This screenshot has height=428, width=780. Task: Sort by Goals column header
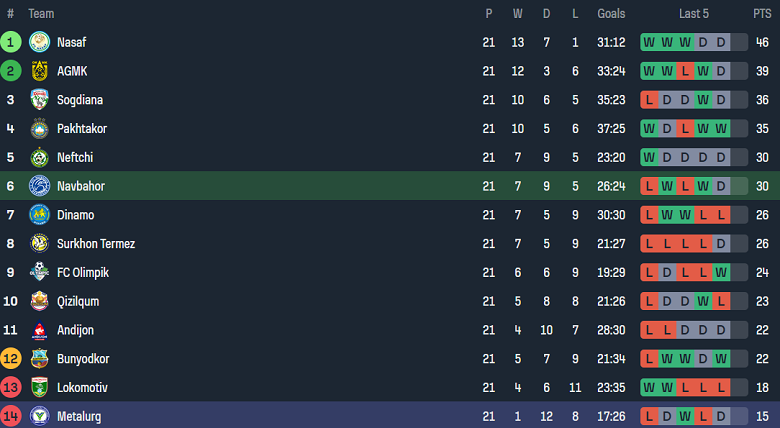(611, 14)
